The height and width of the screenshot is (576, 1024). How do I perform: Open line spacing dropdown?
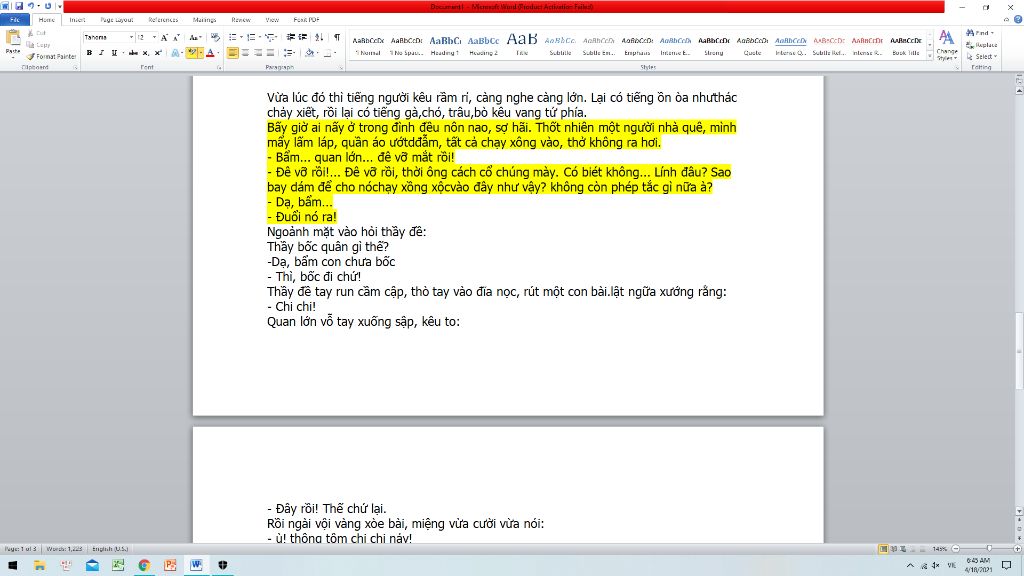[x=289, y=53]
